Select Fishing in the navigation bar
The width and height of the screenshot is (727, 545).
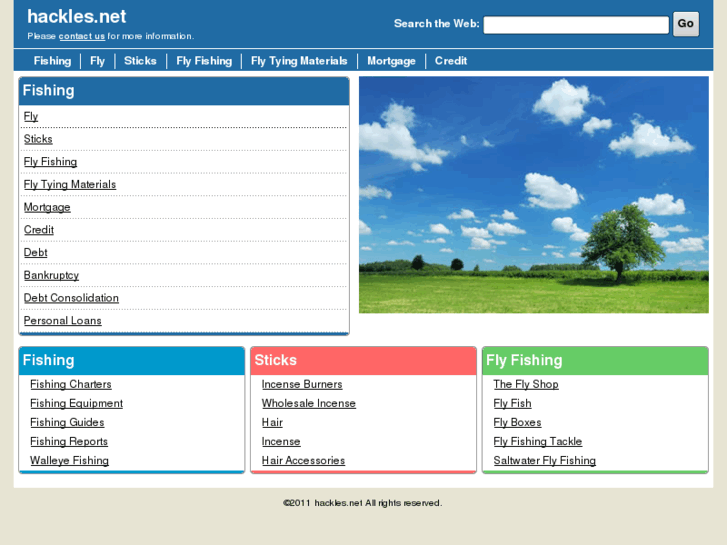[x=52, y=61]
